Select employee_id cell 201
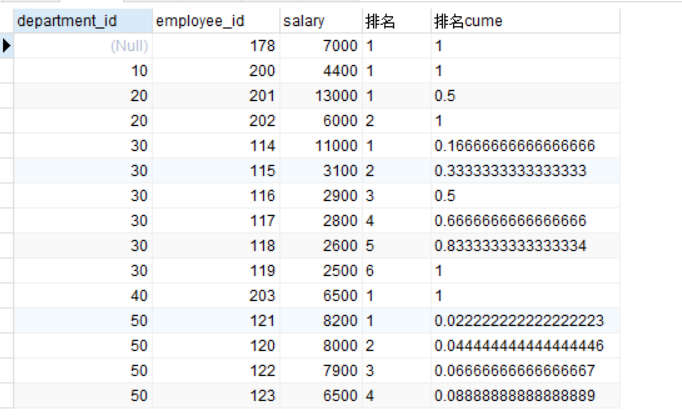Image resolution: width=682 pixels, height=420 pixels. [216, 96]
